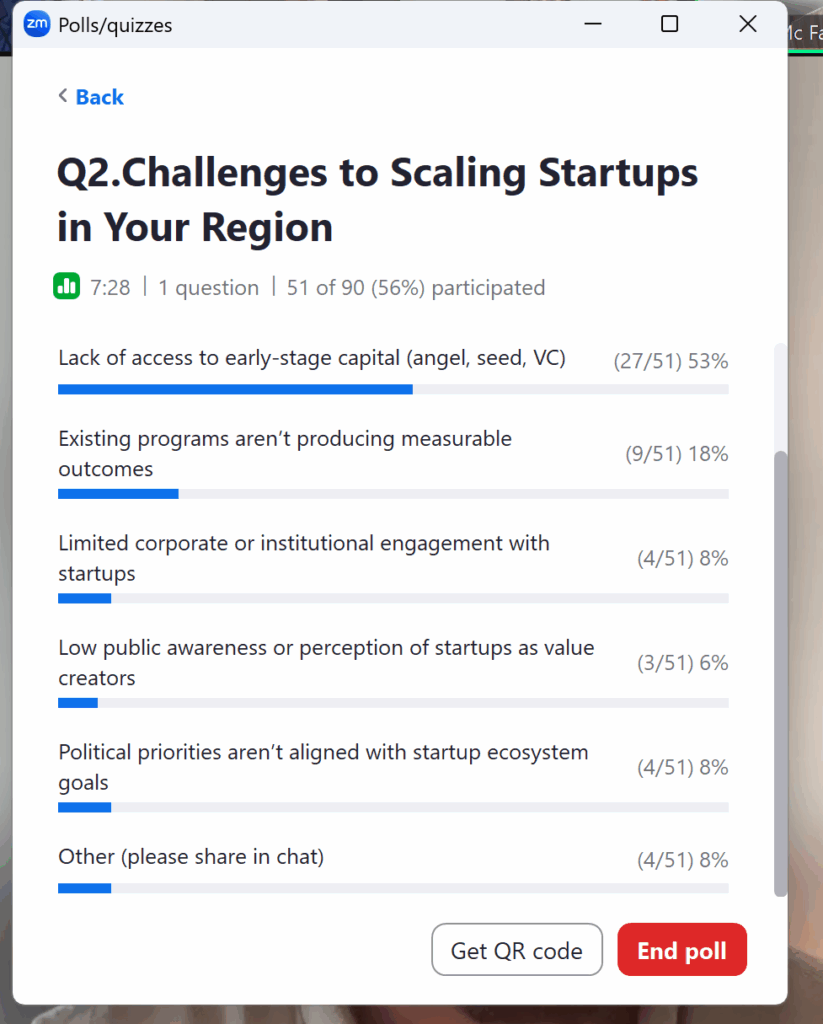Click the 'Limited corporate or institutional engagement' option

point(303,558)
